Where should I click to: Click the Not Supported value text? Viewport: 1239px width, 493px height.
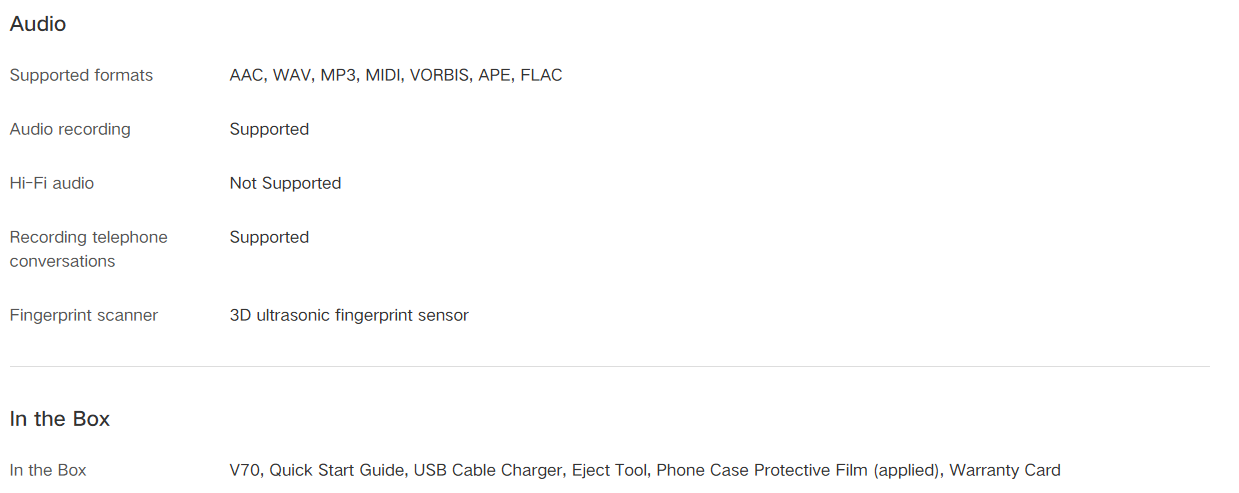[285, 183]
